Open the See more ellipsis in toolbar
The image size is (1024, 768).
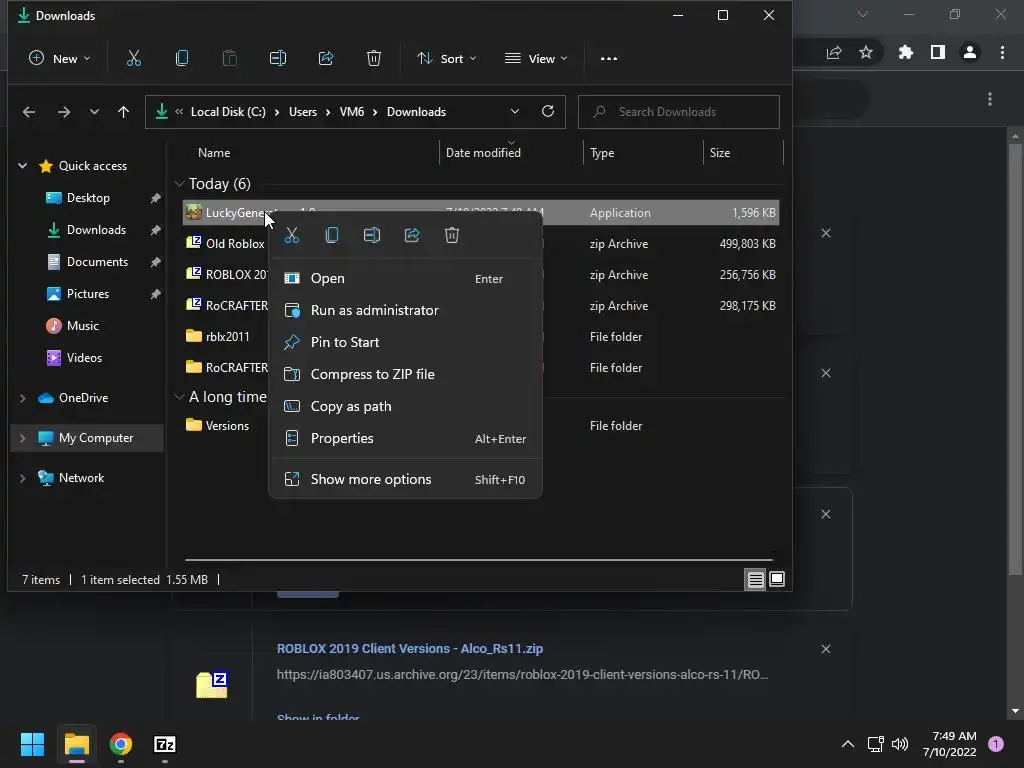pos(609,59)
